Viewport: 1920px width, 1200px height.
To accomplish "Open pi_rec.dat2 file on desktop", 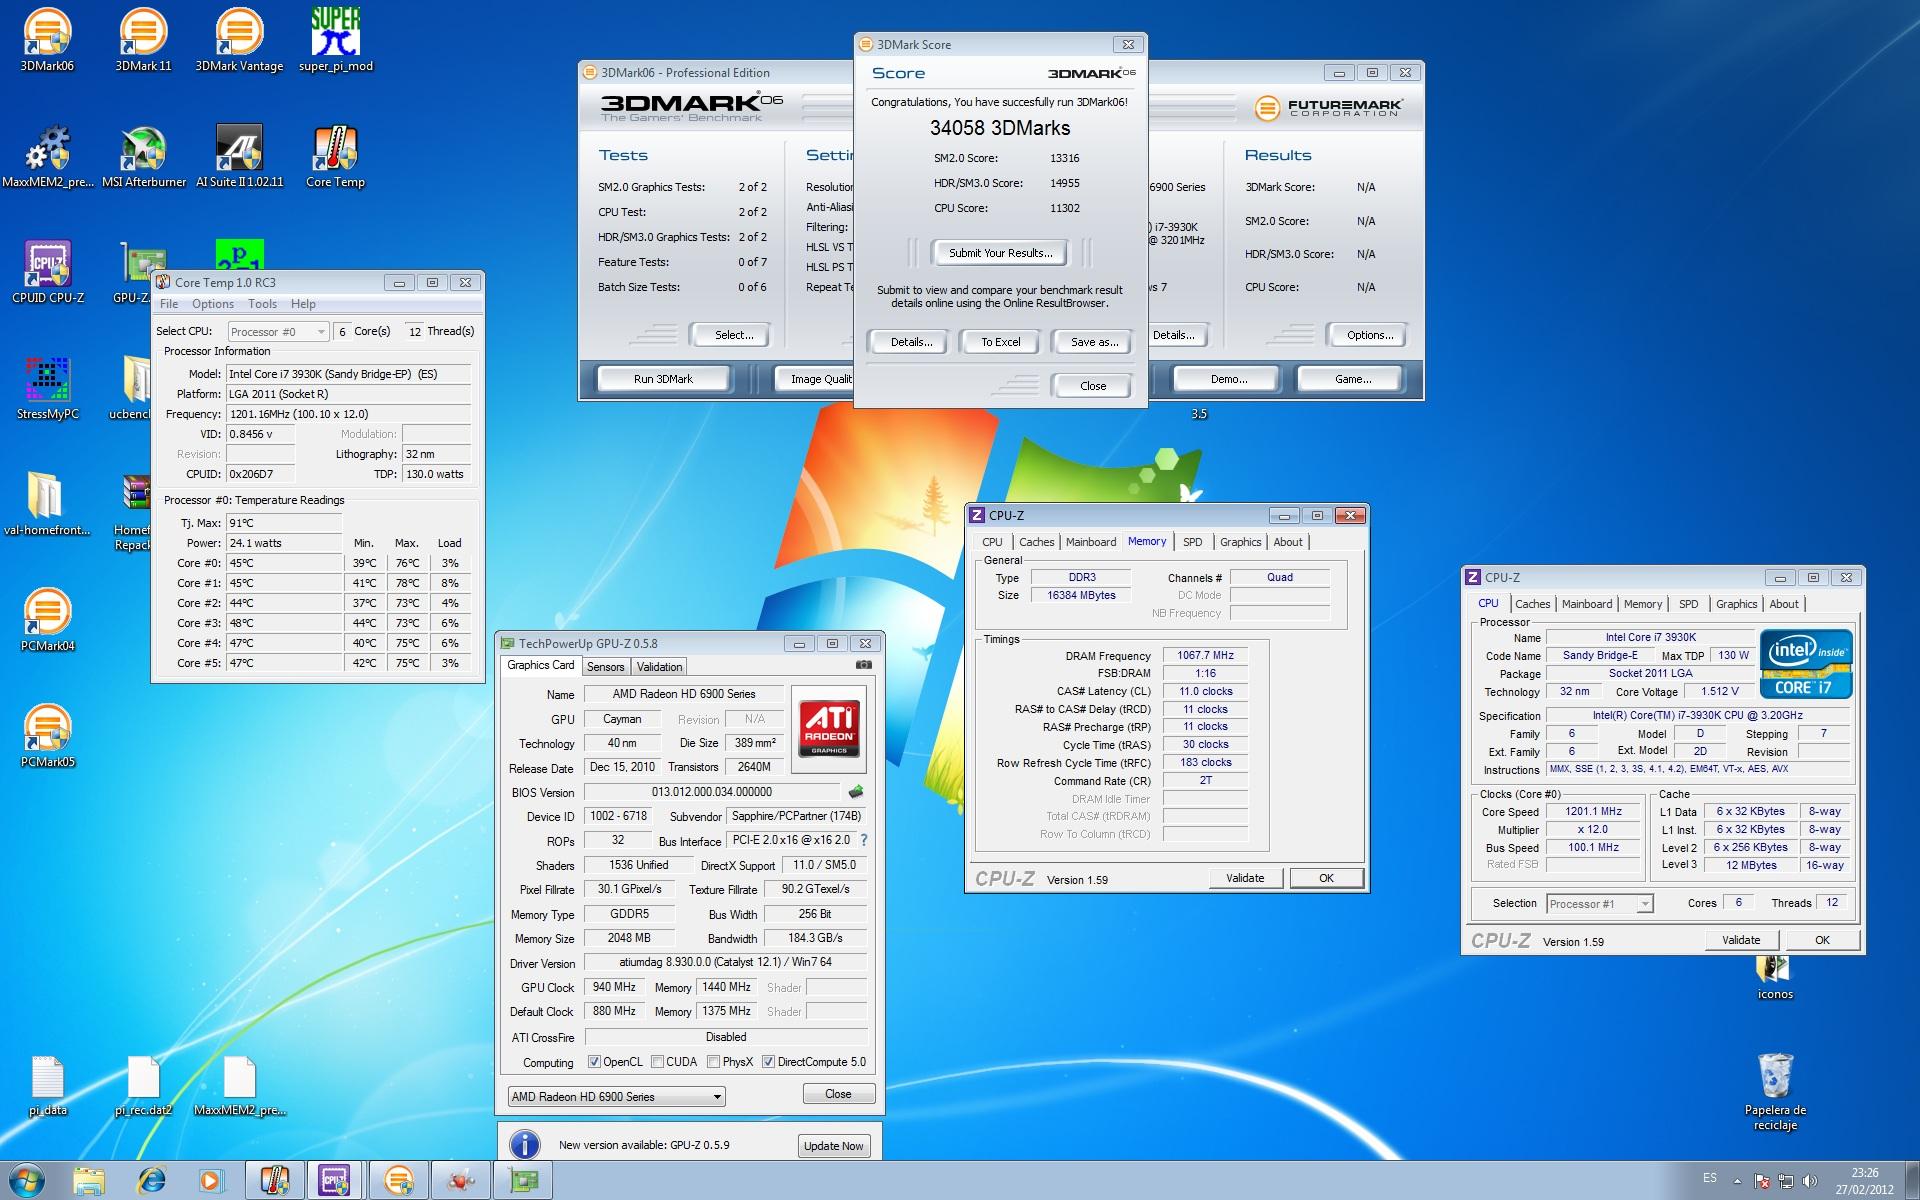I will 143,1086.
